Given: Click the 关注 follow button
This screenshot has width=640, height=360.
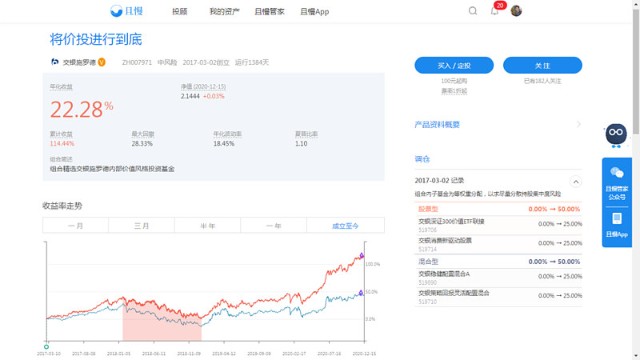Looking at the screenshot, I should click(542, 65).
